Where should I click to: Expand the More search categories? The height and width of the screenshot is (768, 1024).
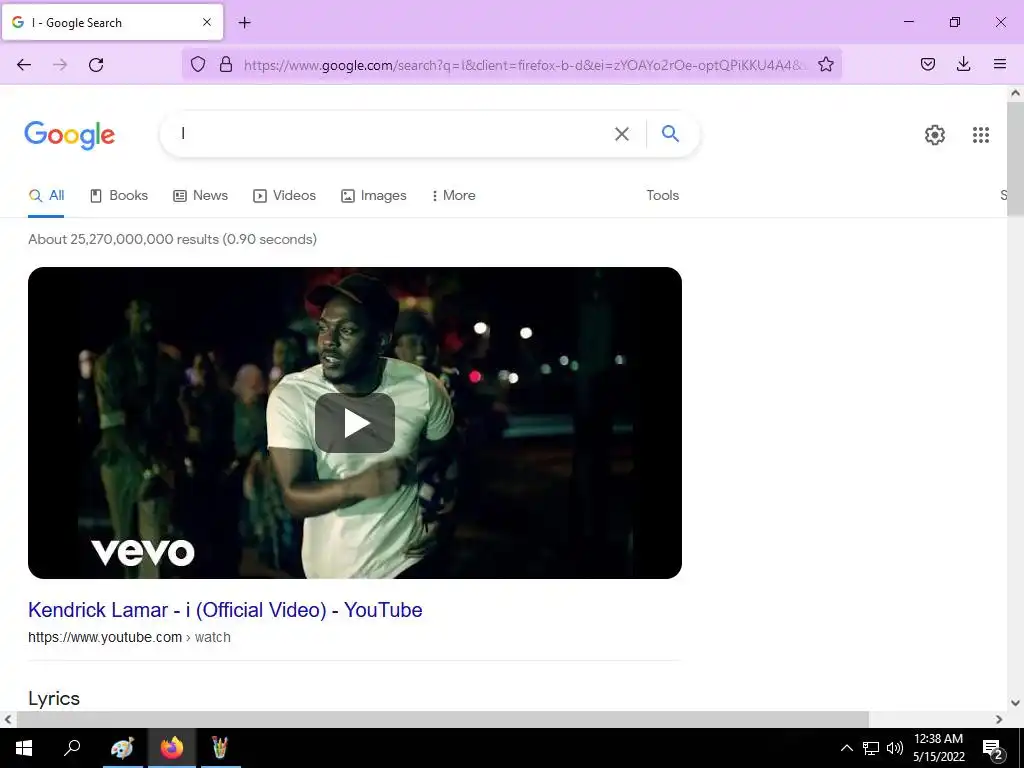click(x=453, y=195)
